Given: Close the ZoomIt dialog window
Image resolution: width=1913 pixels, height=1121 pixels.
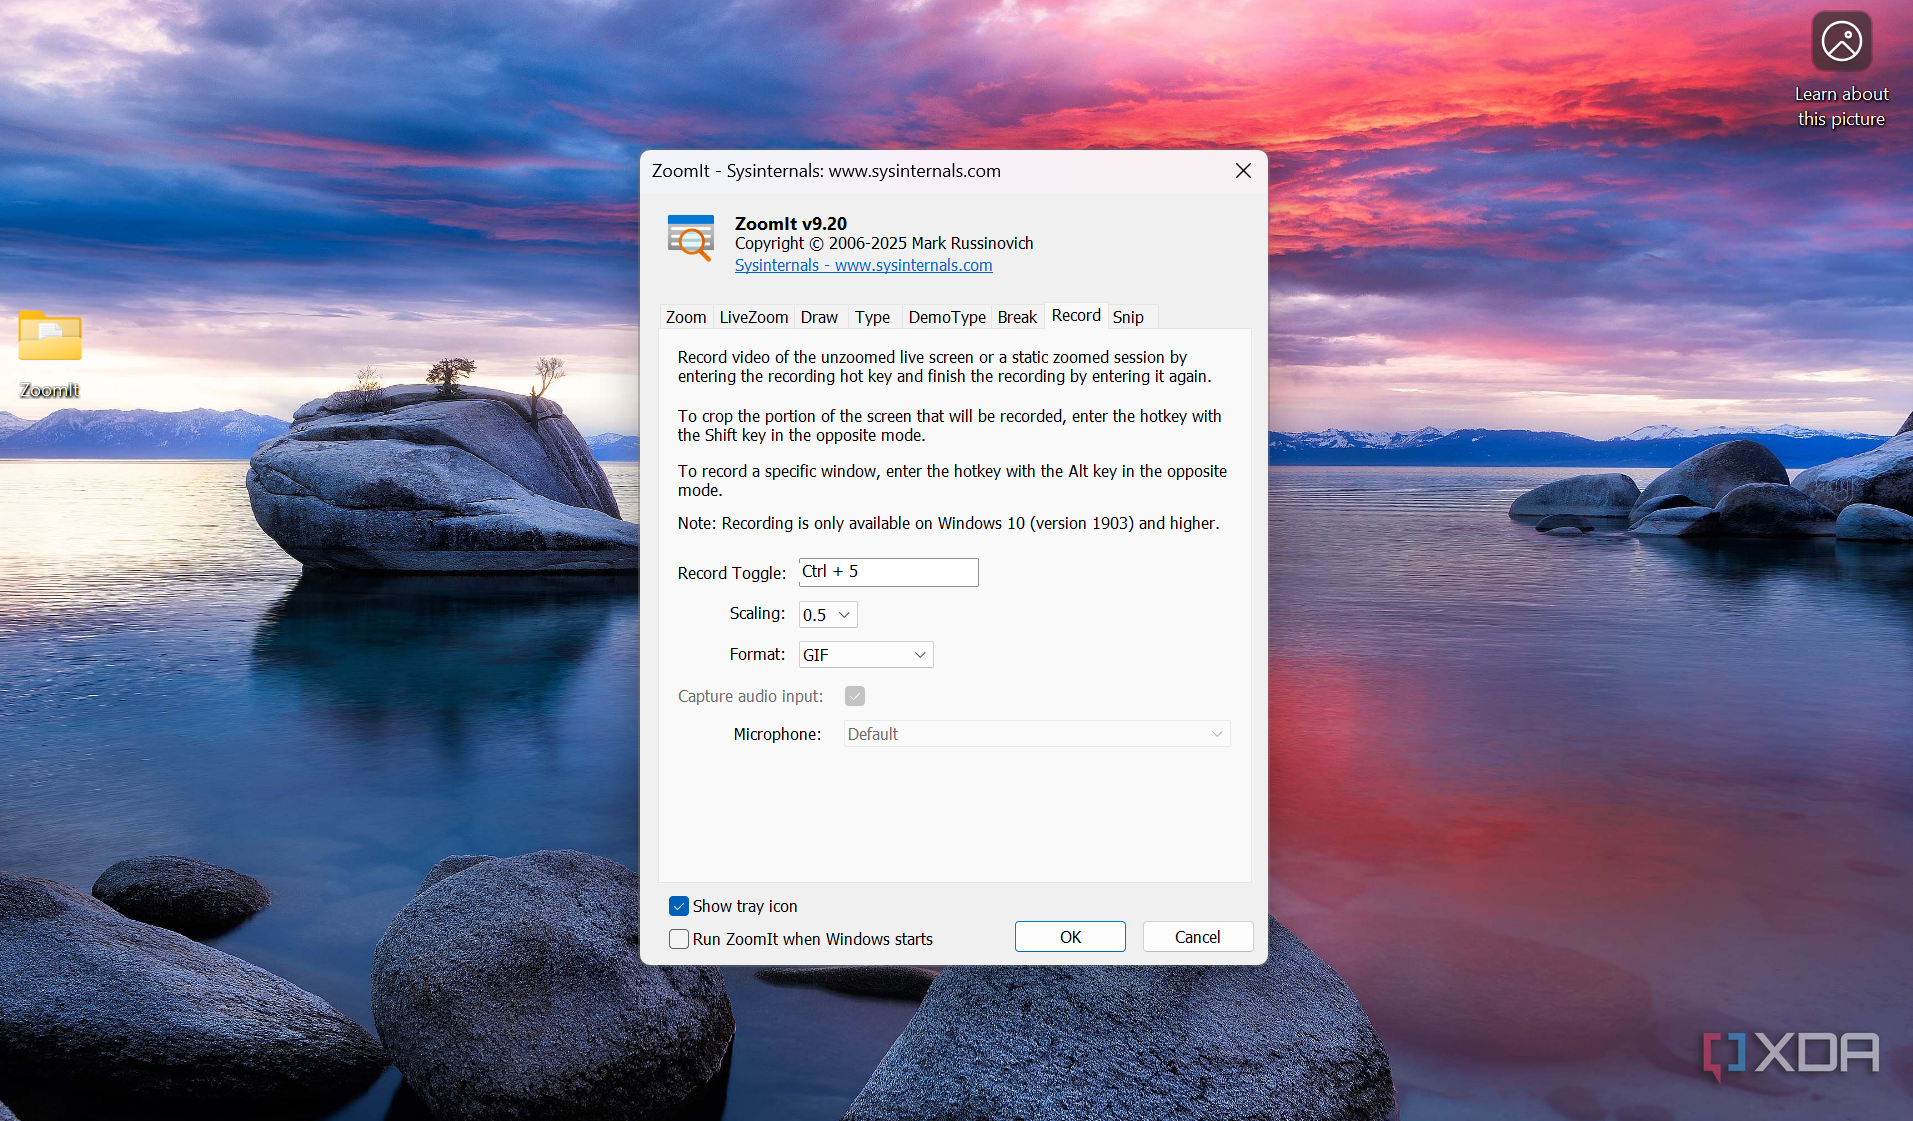Looking at the screenshot, I should click(1243, 171).
